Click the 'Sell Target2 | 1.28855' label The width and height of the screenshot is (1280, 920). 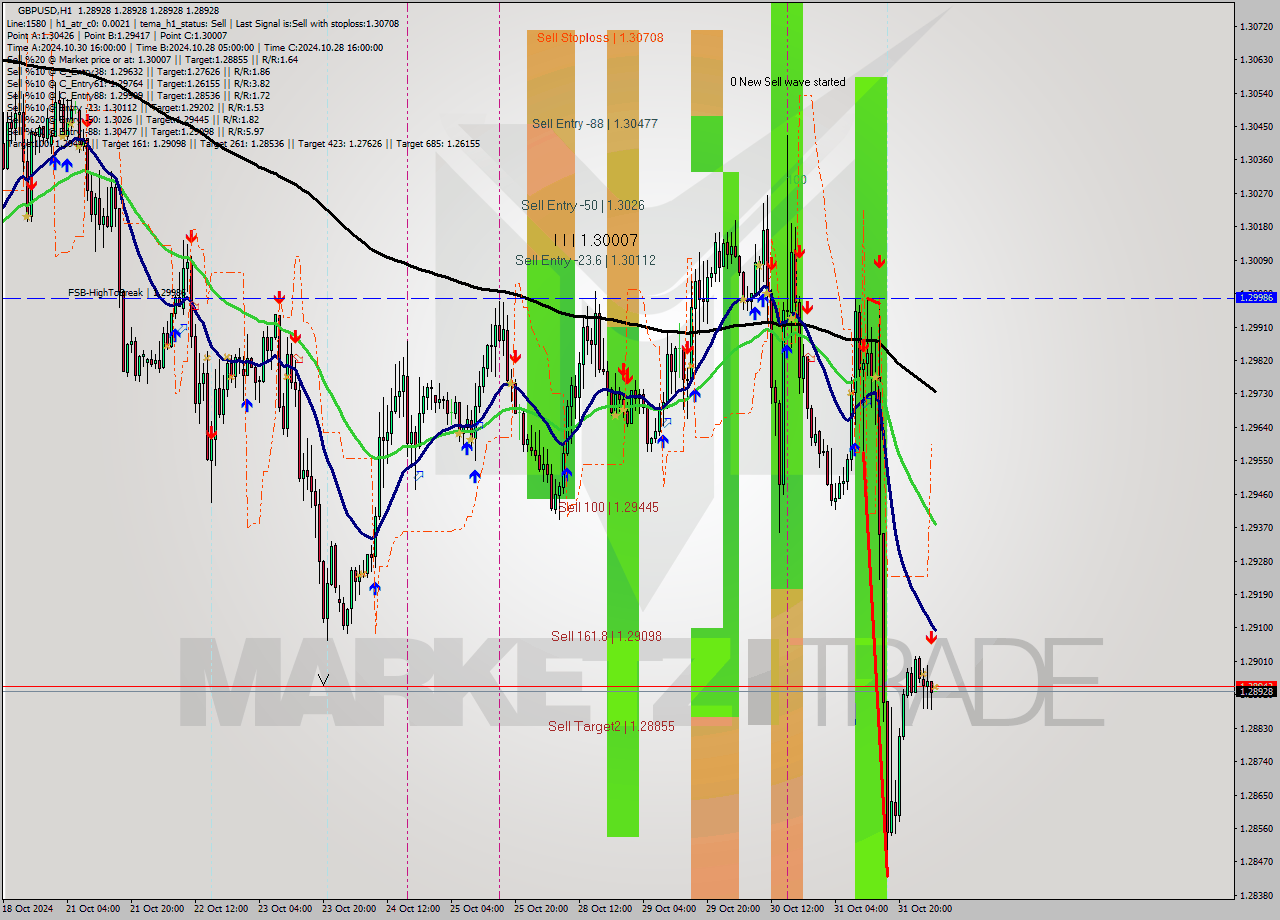tap(611, 727)
